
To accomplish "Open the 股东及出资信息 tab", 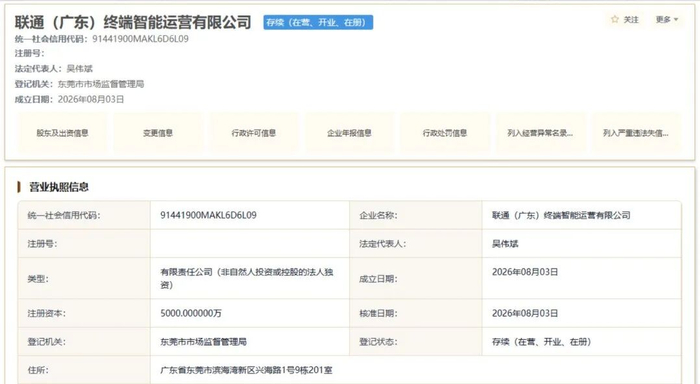I will [62, 133].
